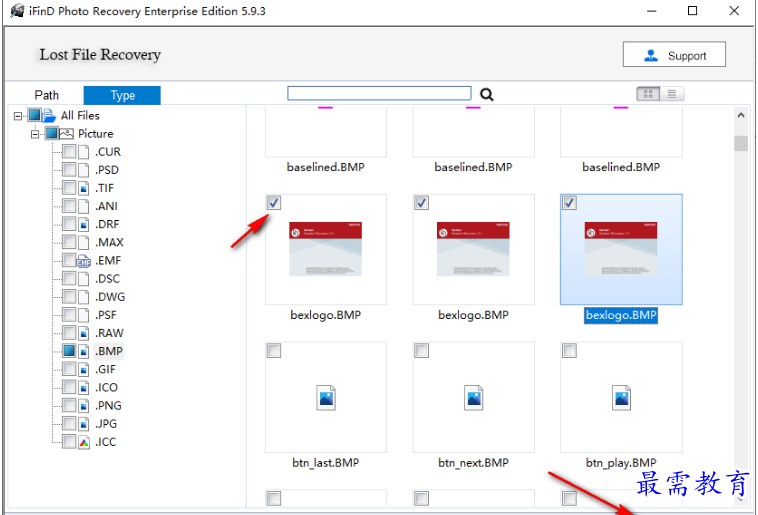Check the .JPG type checkbox

[69, 423]
